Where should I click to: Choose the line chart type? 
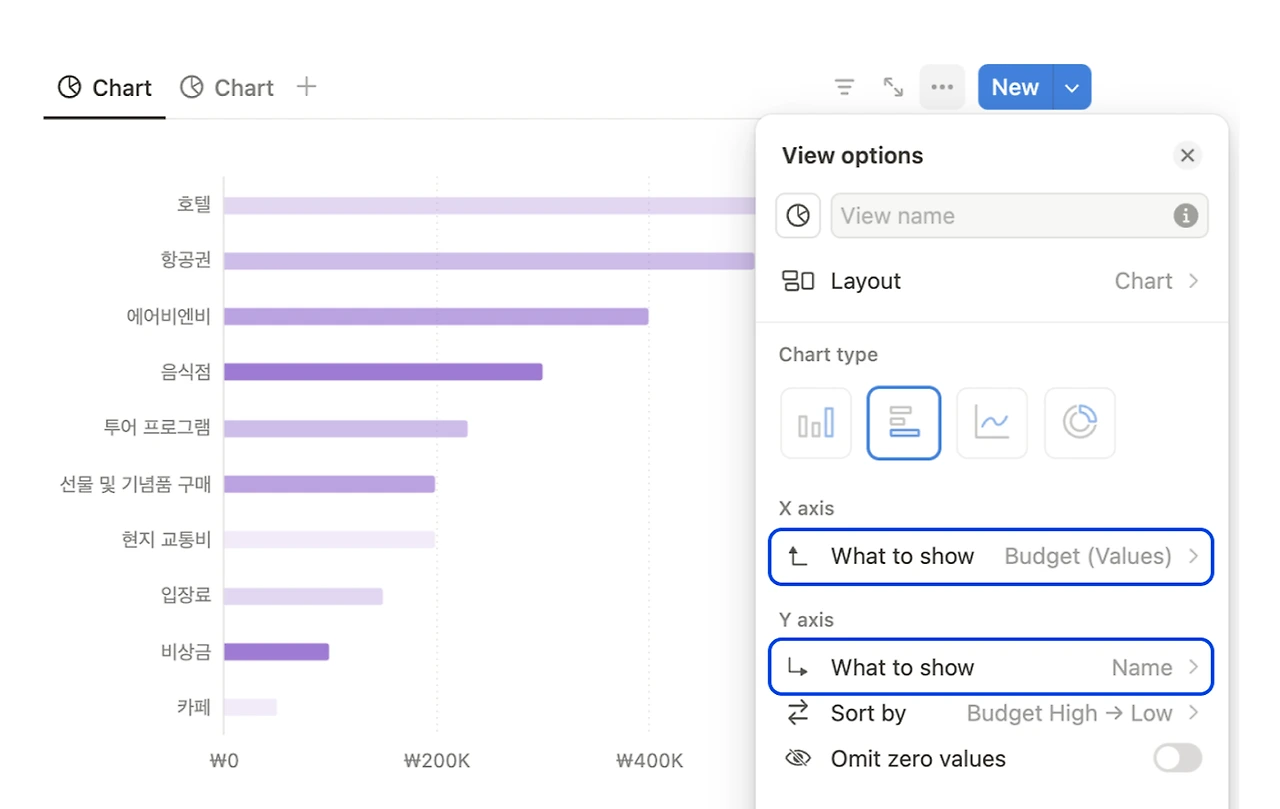(992, 423)
